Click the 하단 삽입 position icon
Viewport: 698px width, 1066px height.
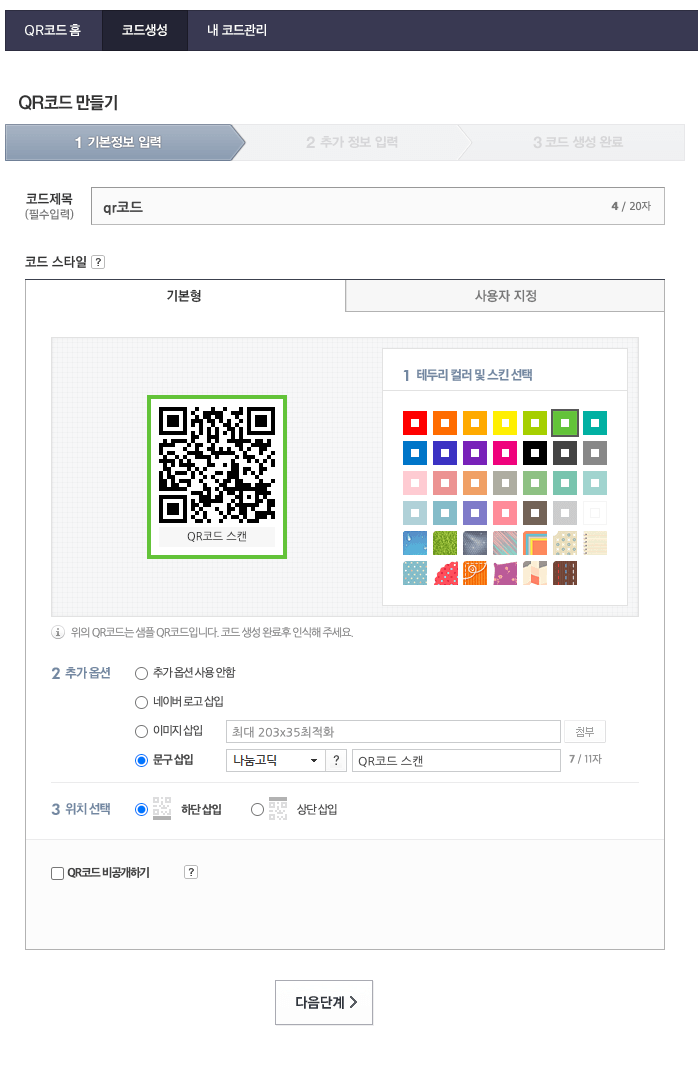click(x=162, y=808)
